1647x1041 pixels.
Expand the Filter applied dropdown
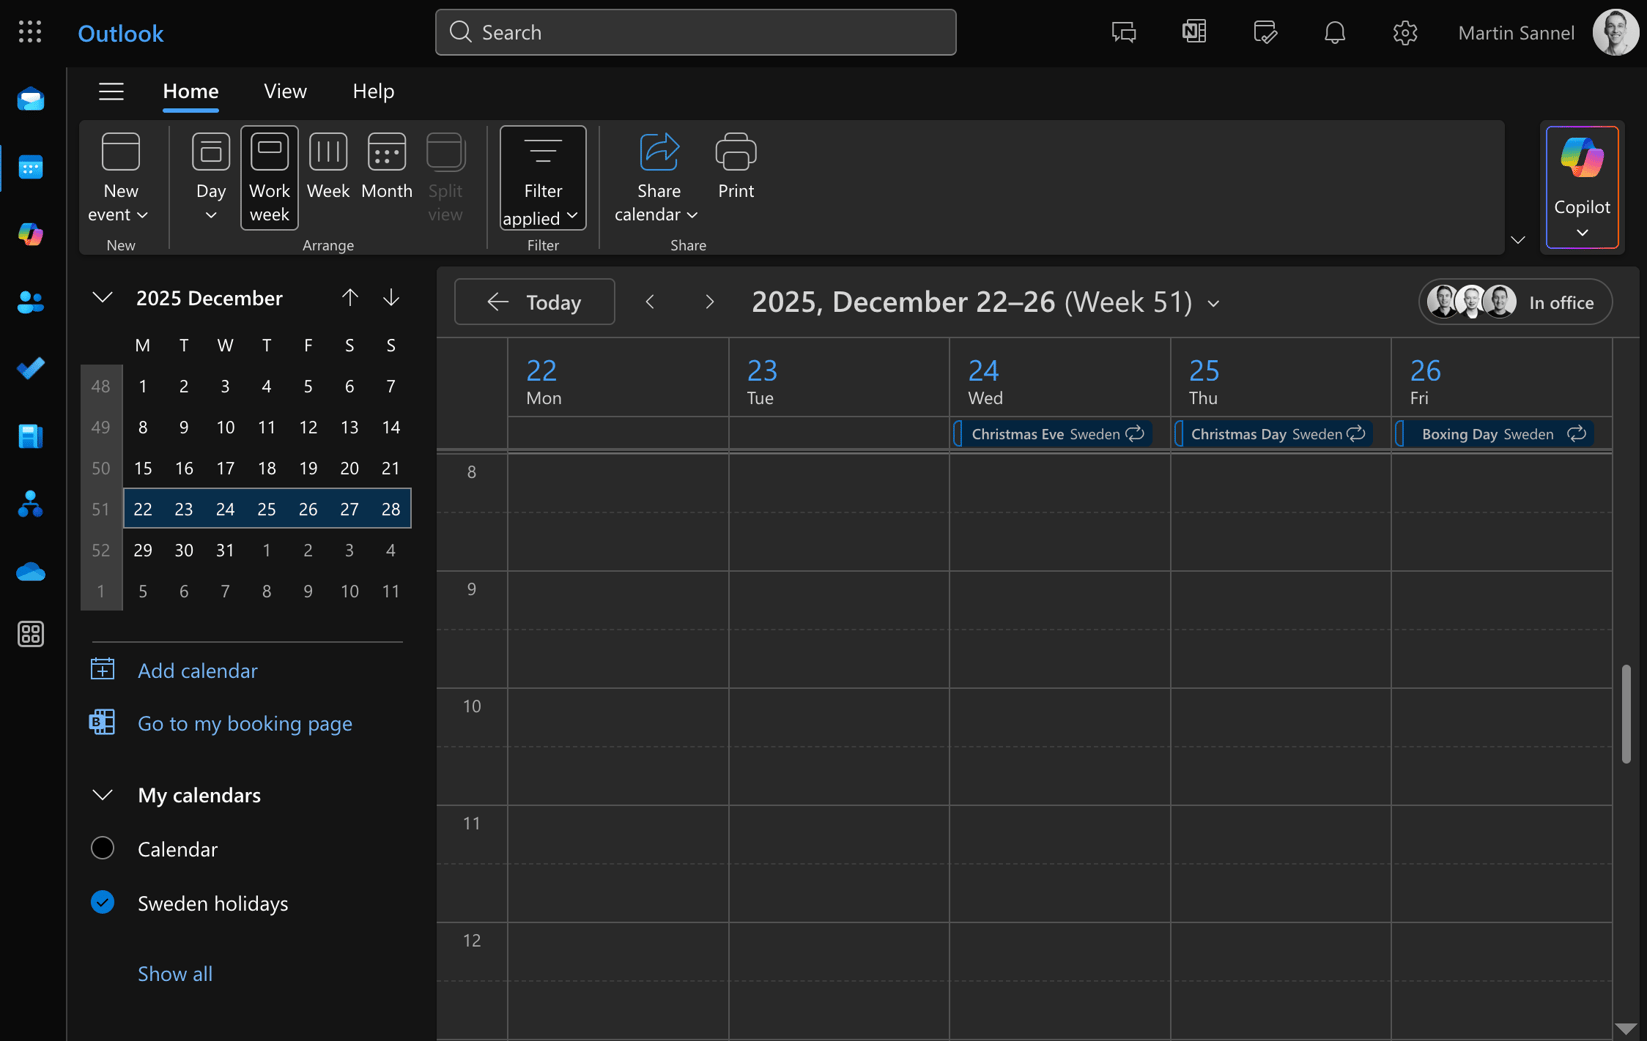[x=542, y=178]
